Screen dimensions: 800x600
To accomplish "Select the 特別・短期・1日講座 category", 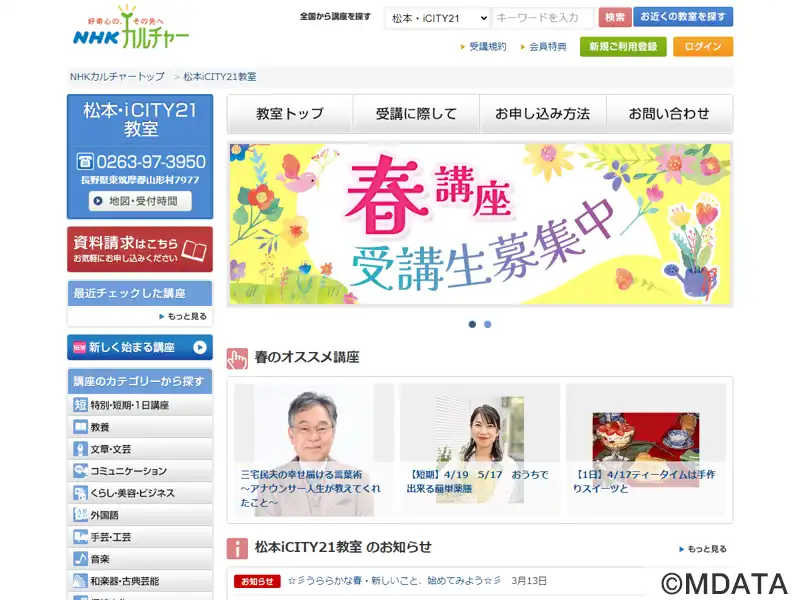I will 140,405.
